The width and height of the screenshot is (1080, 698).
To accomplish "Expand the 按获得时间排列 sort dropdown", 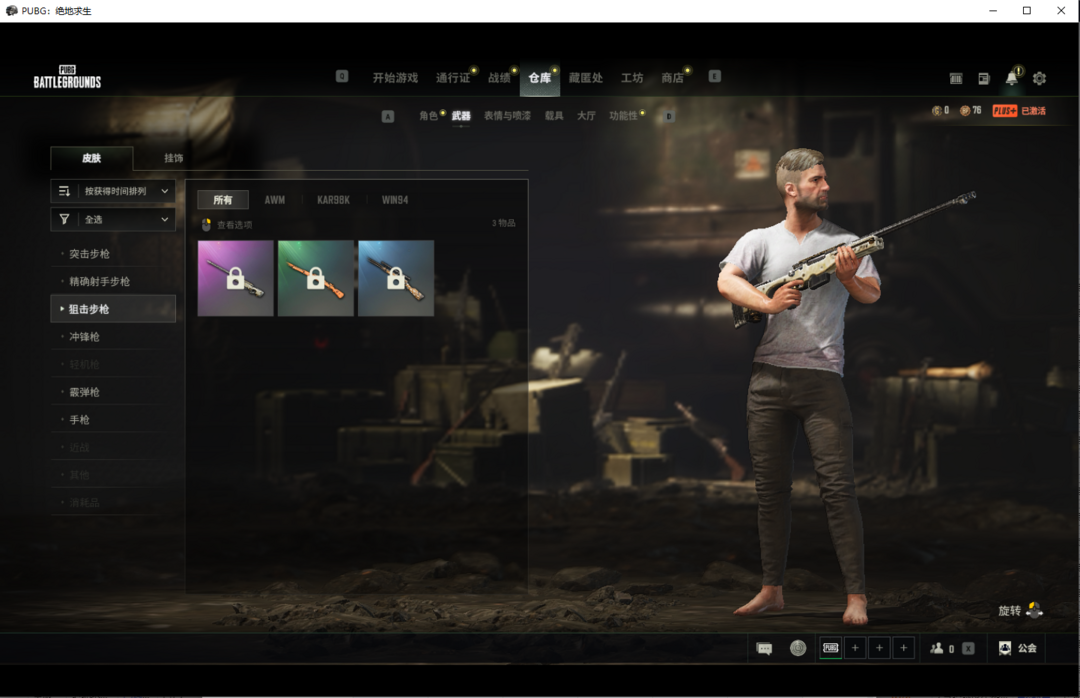I will pyautogui.click(x=113, y=191).
